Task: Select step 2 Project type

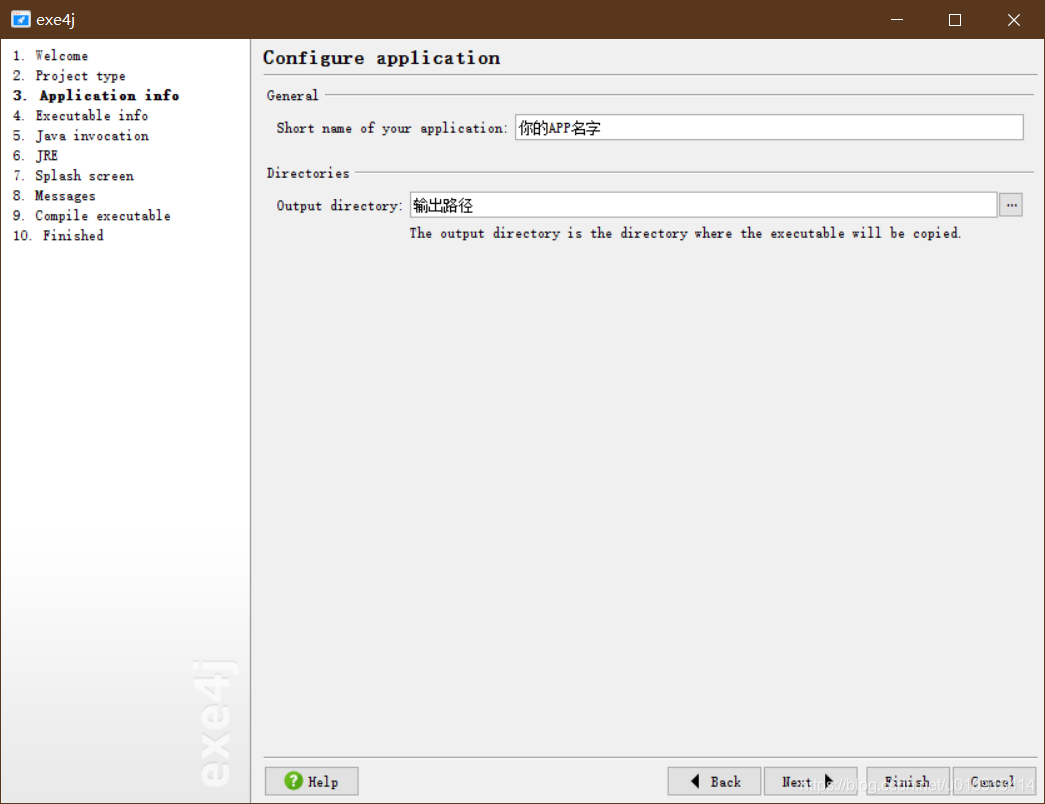Action: click(69, 76)
